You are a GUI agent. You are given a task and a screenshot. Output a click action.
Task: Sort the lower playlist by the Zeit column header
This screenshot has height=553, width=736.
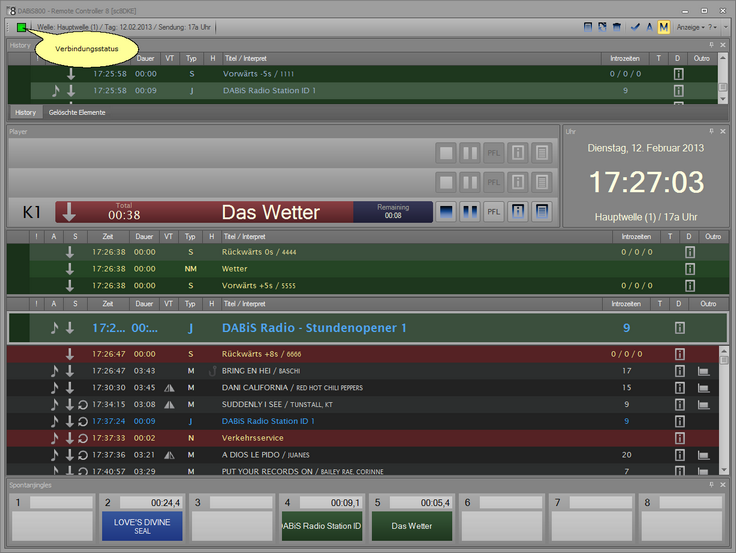click(x=108, y=304)
